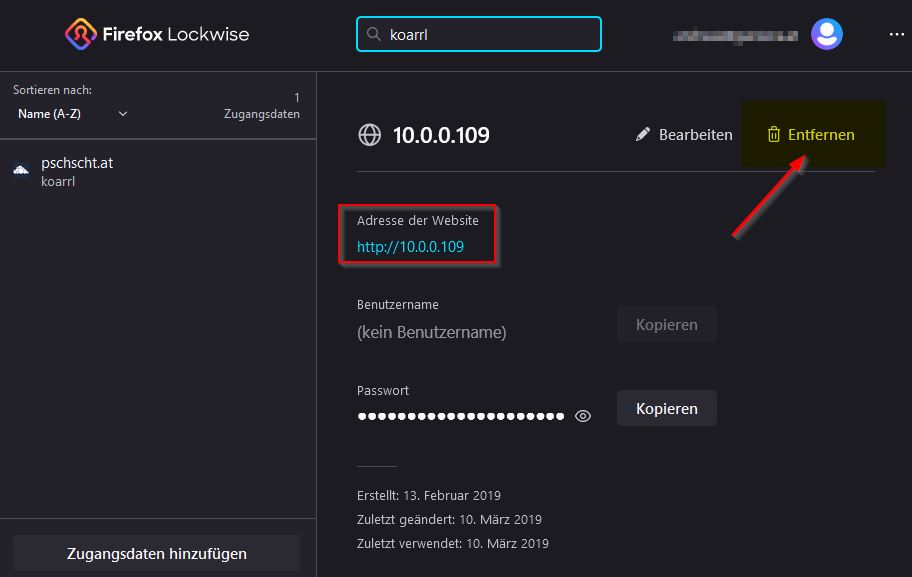Click the search magnifier icon
Viewport: 912px width, 577px height.
pos(374,34)
